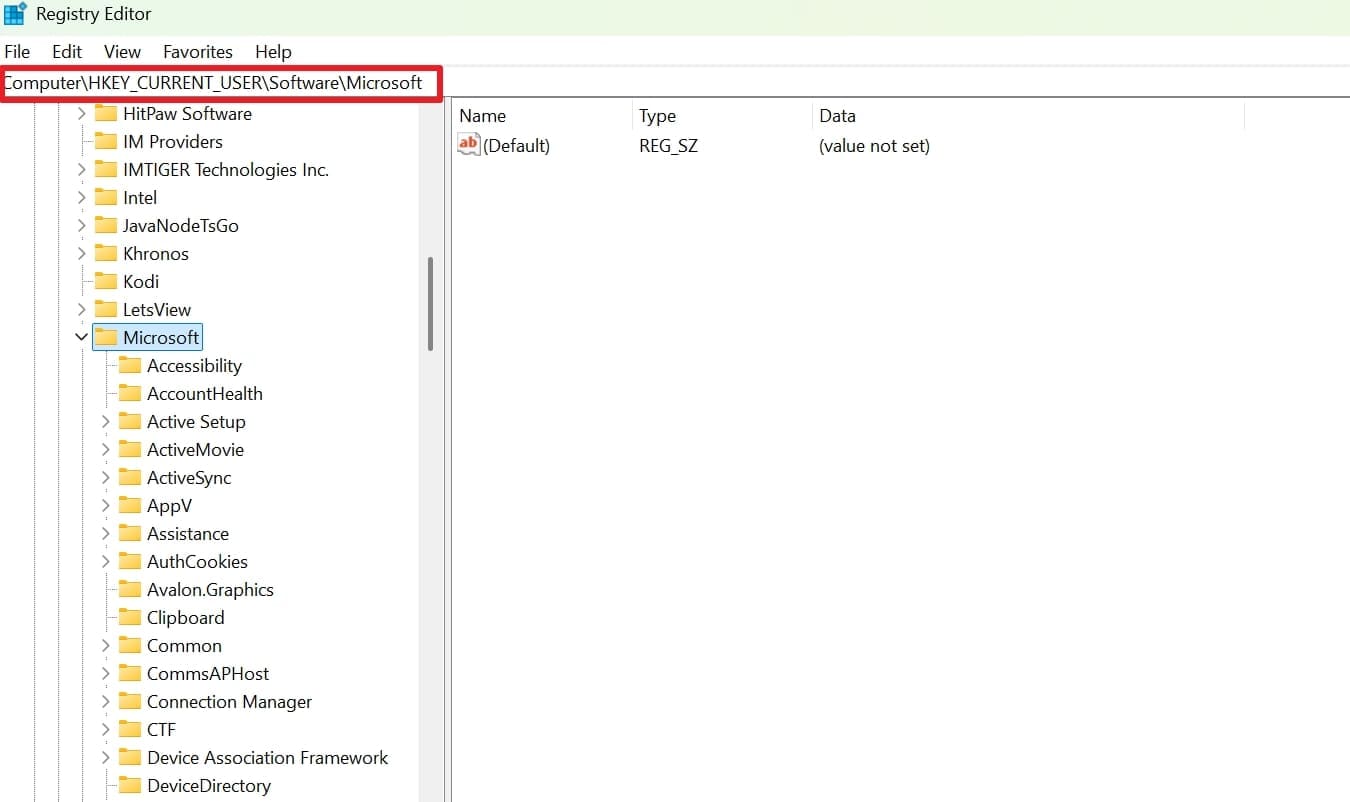Click the Avalon.Graphics folder icon

point(130,589)
